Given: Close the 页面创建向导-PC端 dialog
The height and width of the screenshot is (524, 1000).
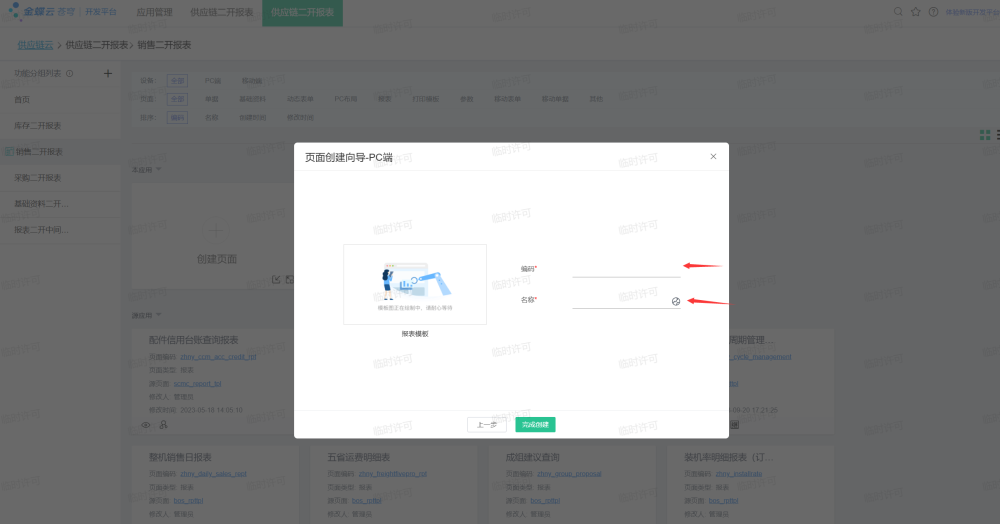Looking at the screenshot, I should pyautogui.click(x=713, y=157).
